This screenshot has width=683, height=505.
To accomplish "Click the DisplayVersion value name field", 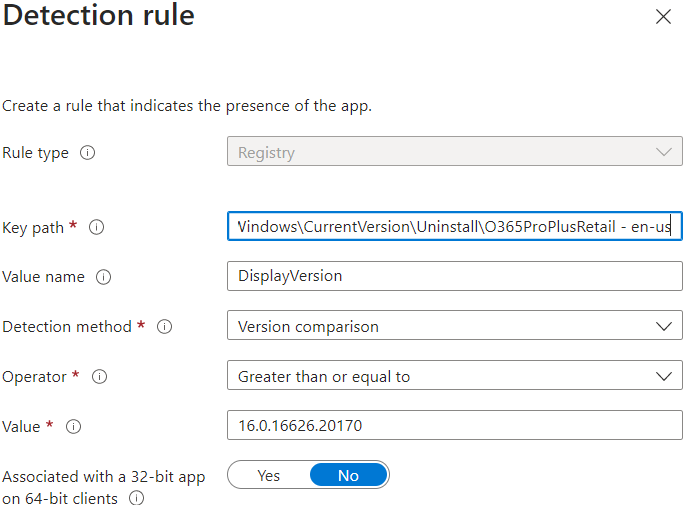I will 454,276.
